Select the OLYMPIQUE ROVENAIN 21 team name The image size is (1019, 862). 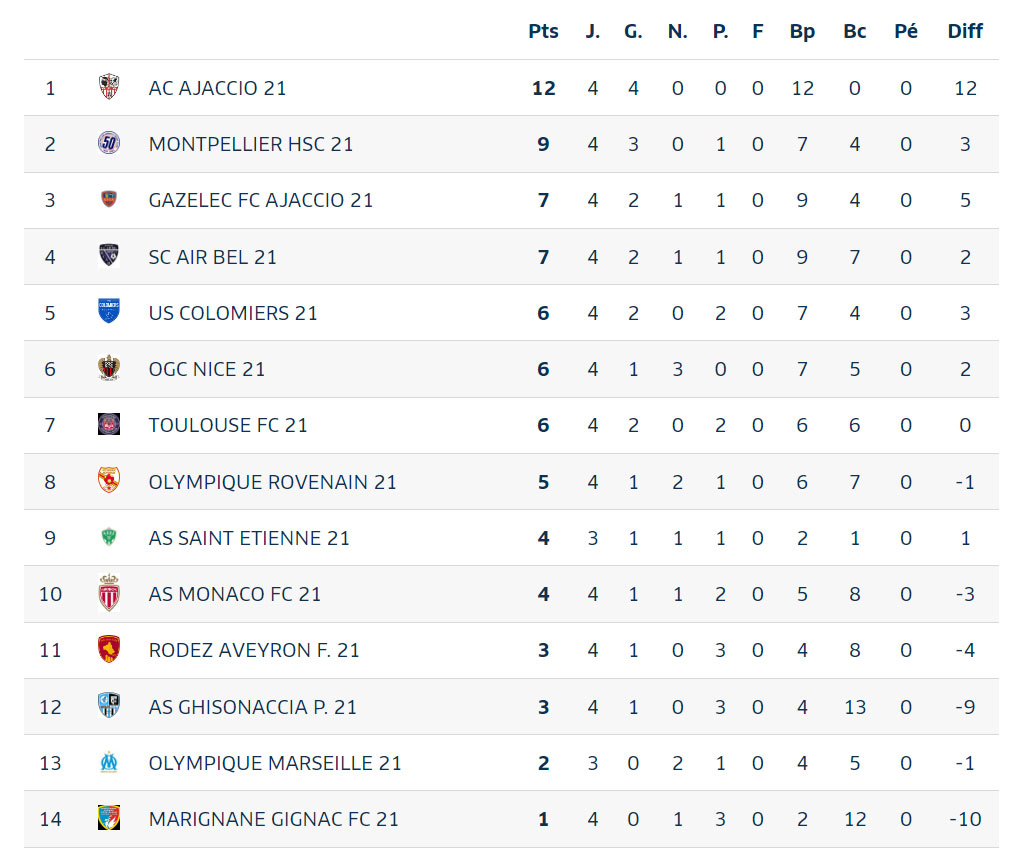click(x=272, y=482)
